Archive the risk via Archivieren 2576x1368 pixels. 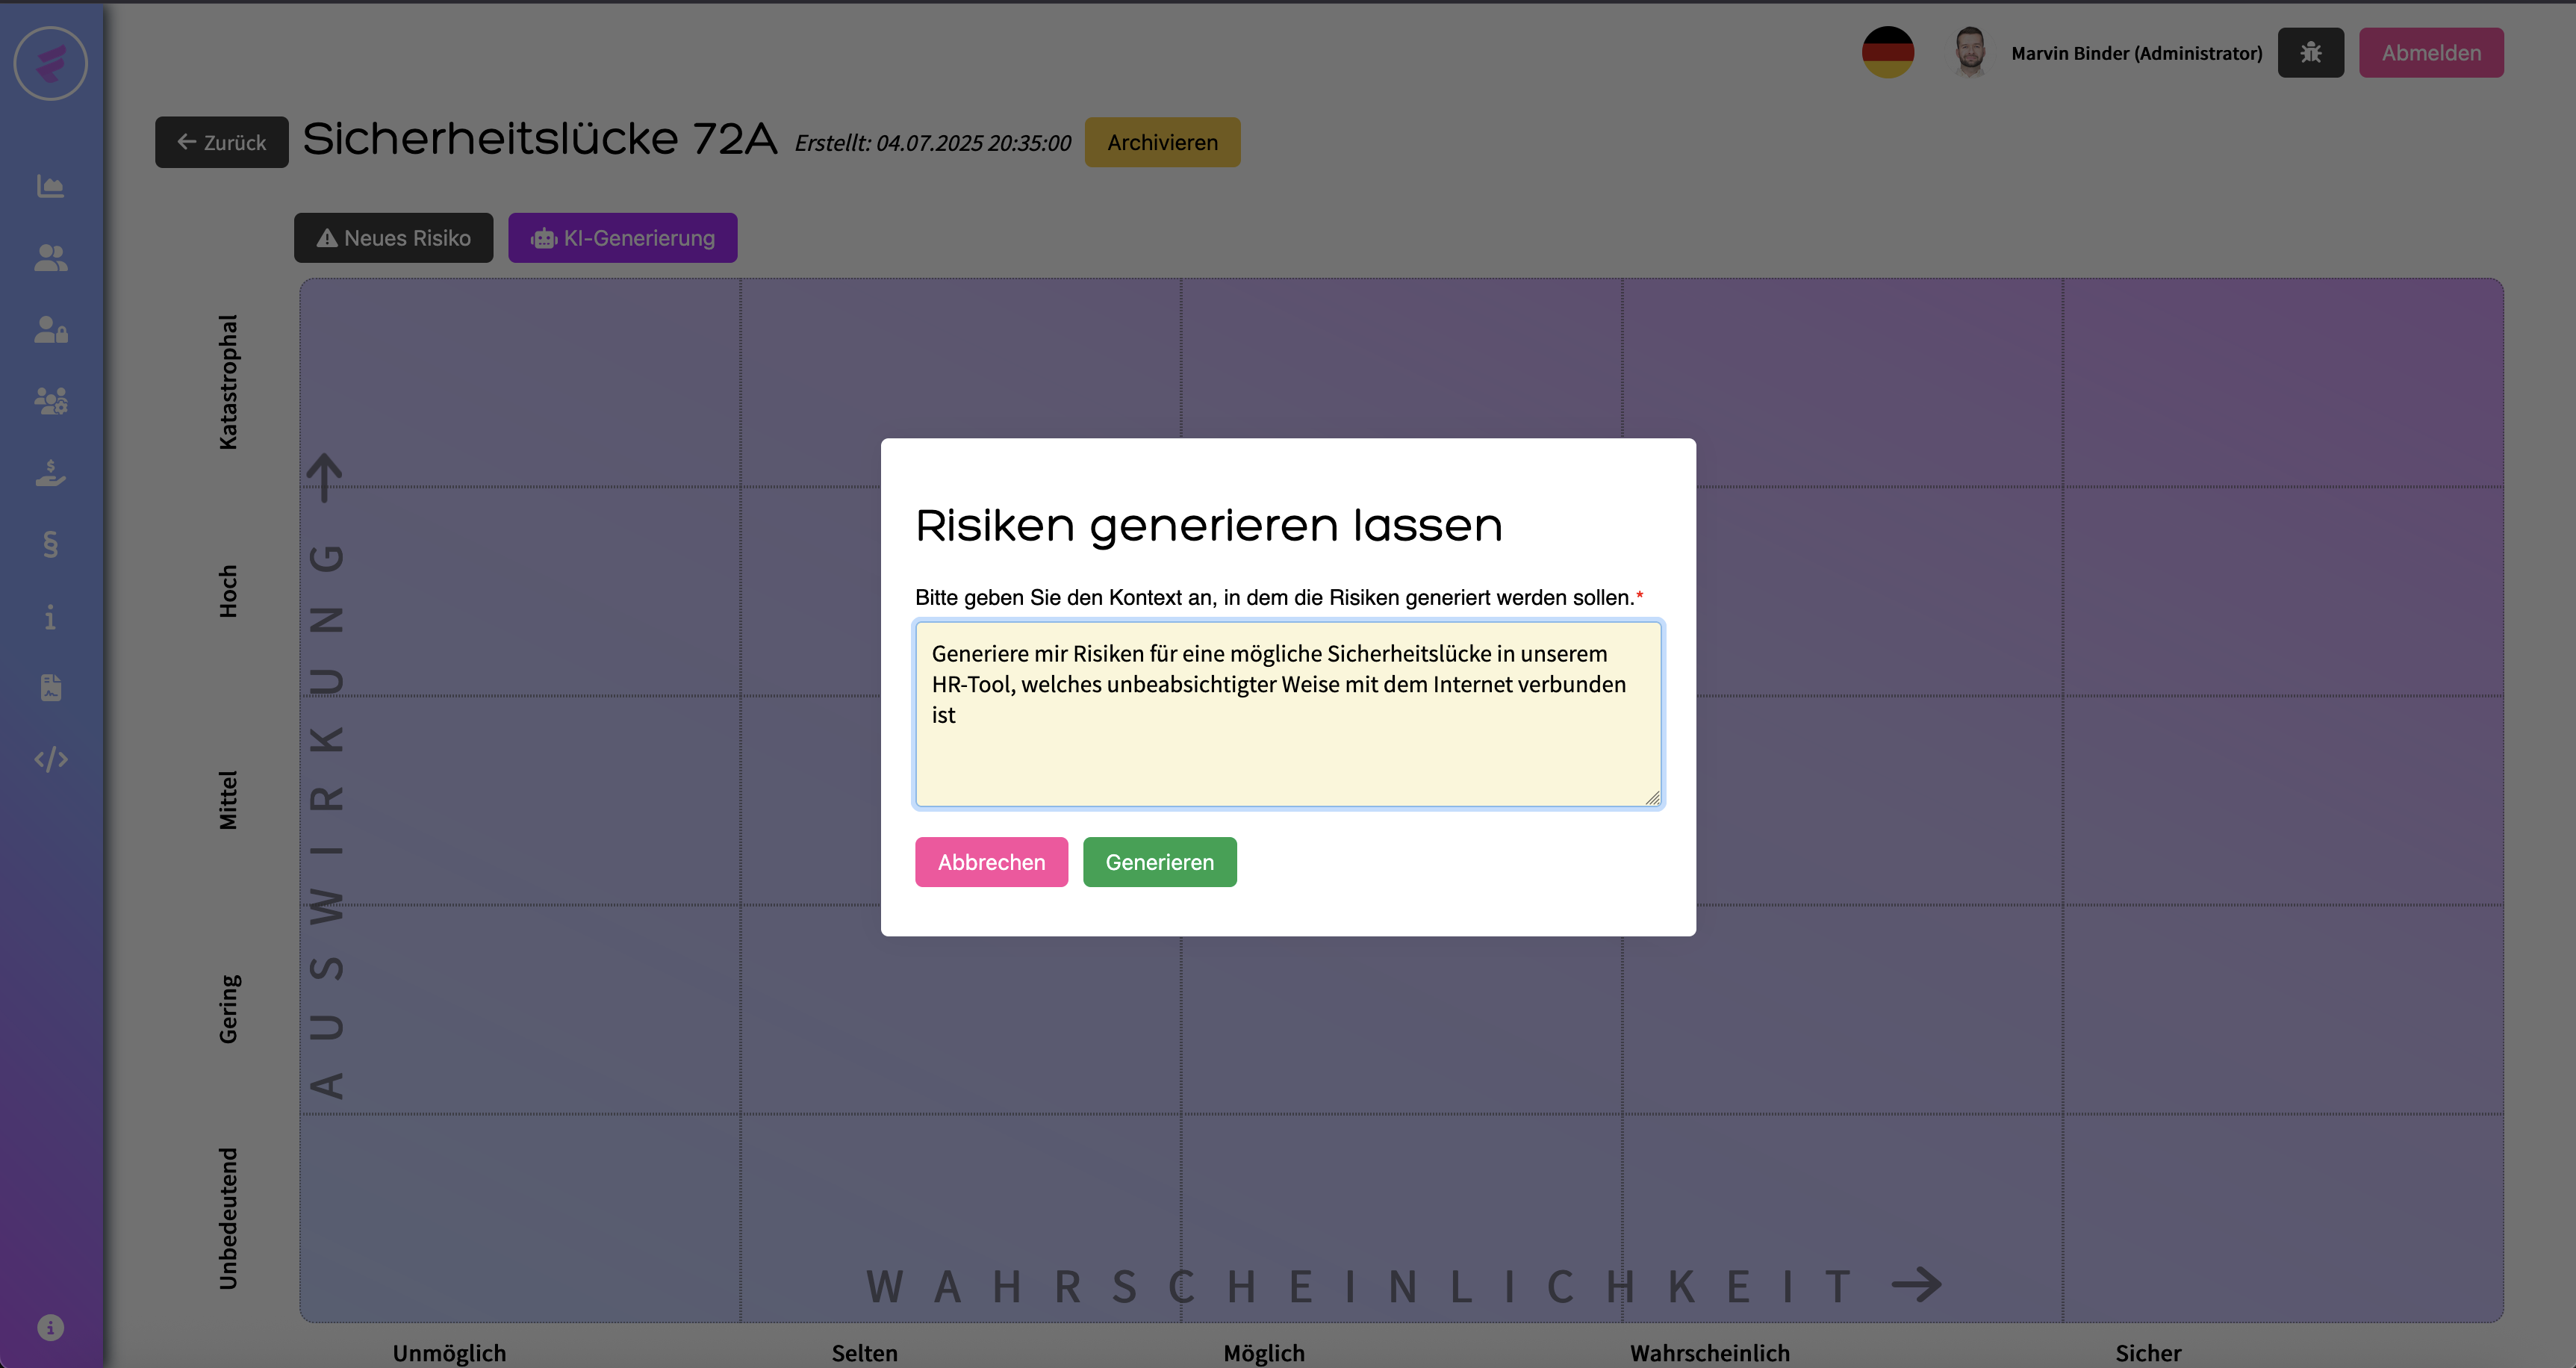point(1162,142)
